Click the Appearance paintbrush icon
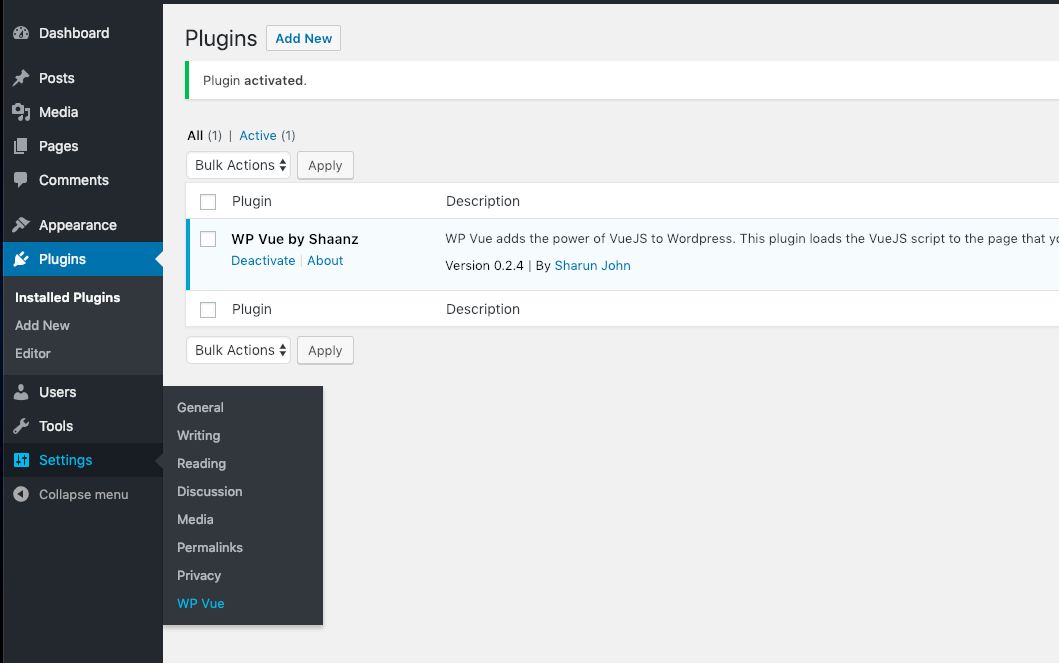 tap(21, 225)
